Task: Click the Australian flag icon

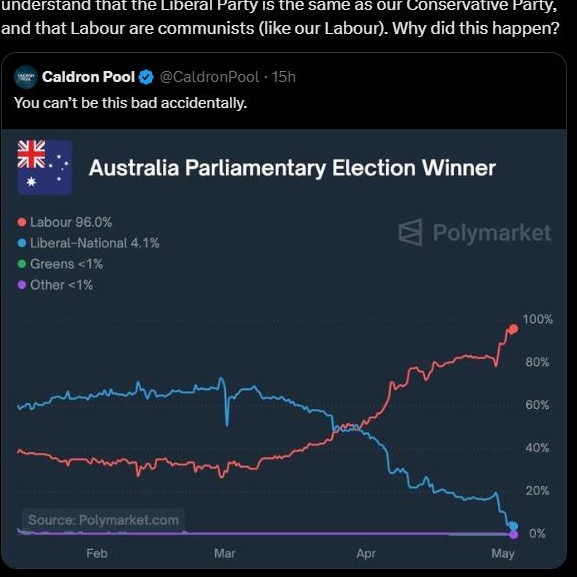Action: pyautogui.click(x=45, y=167)
